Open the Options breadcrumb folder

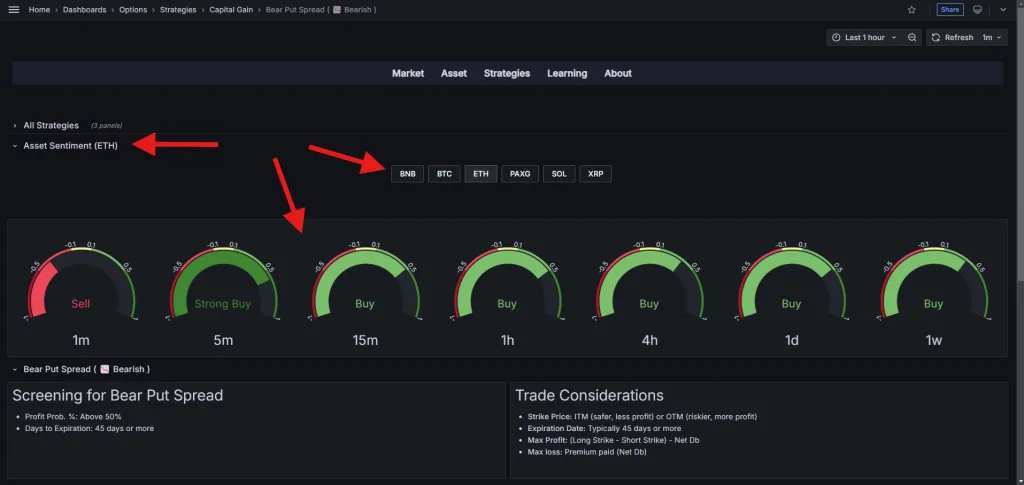coord(133,10)
